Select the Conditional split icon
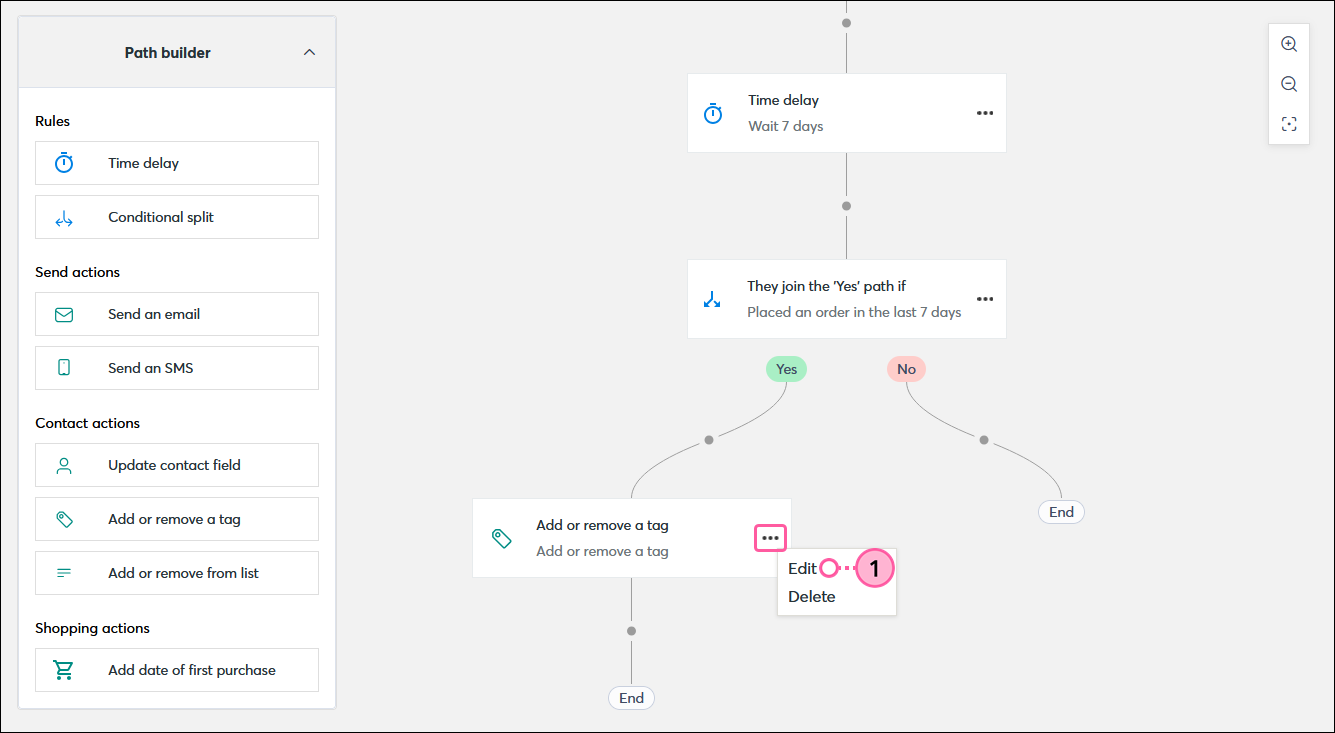 coord(65,216)
